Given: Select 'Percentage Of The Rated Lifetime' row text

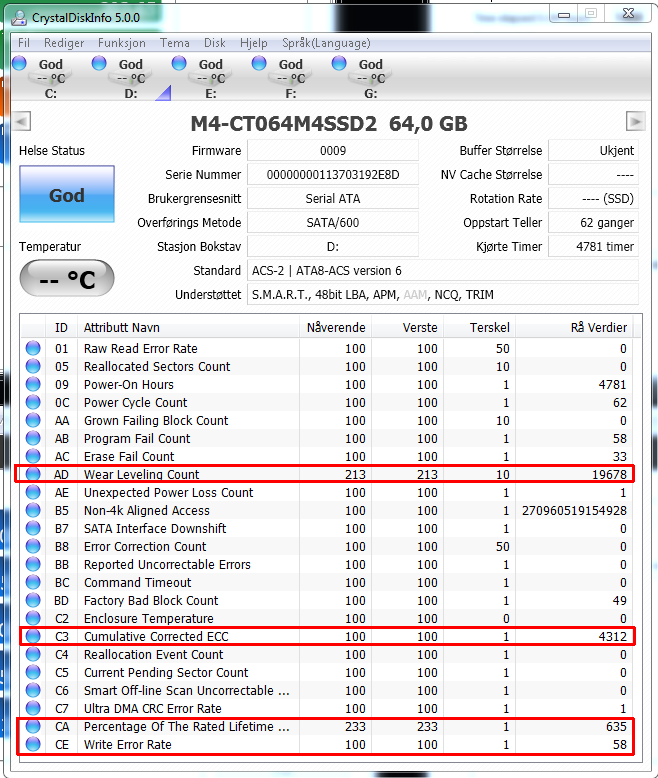Looking at the screenshot, I should [x=187, y=726].
